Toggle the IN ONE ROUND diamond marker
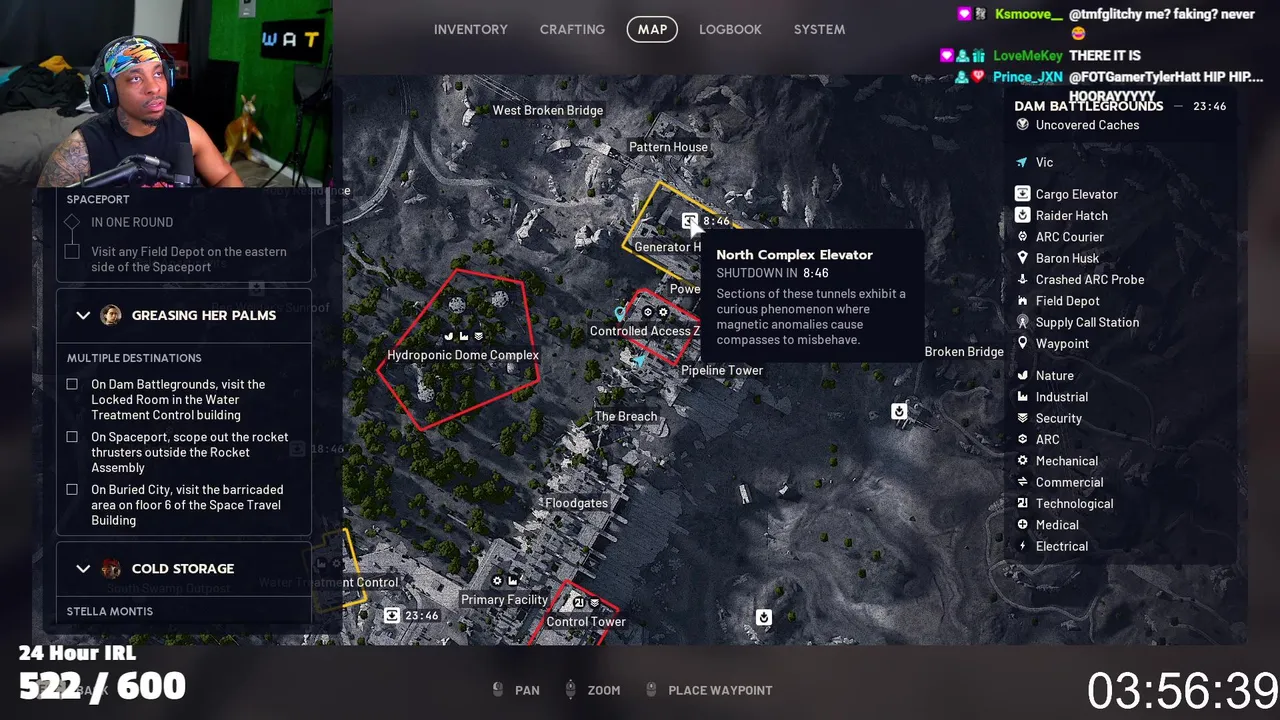The height and width of the screenshot is (720, 1280). coord(72,222)
